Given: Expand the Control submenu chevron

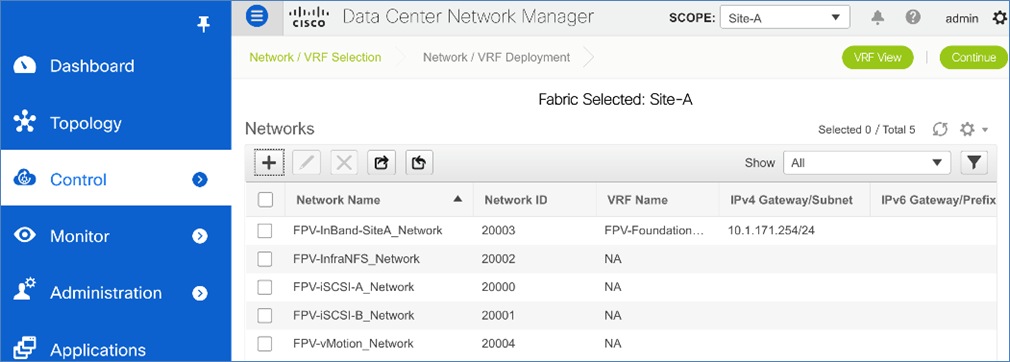Looking at the screenshot, I should tap(200, 180).
